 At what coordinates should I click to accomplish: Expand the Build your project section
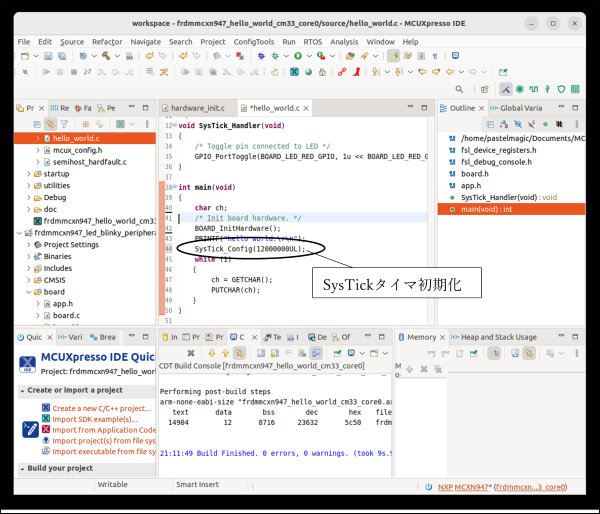[22, 468]
